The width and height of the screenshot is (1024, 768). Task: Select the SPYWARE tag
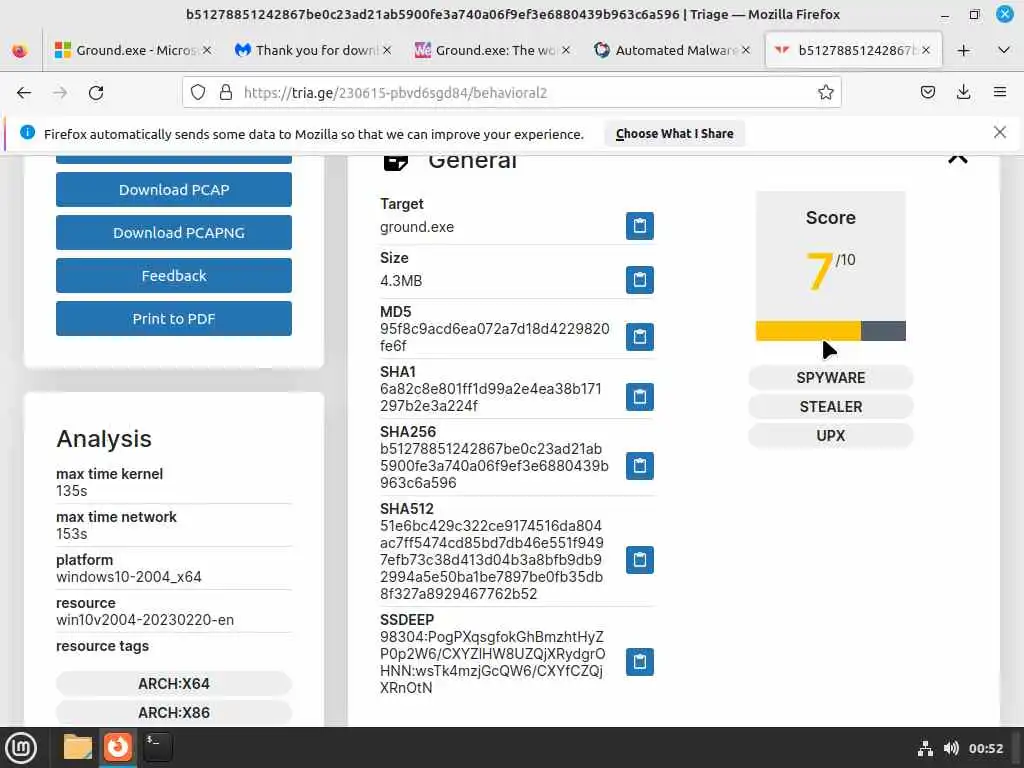point(830,377)
